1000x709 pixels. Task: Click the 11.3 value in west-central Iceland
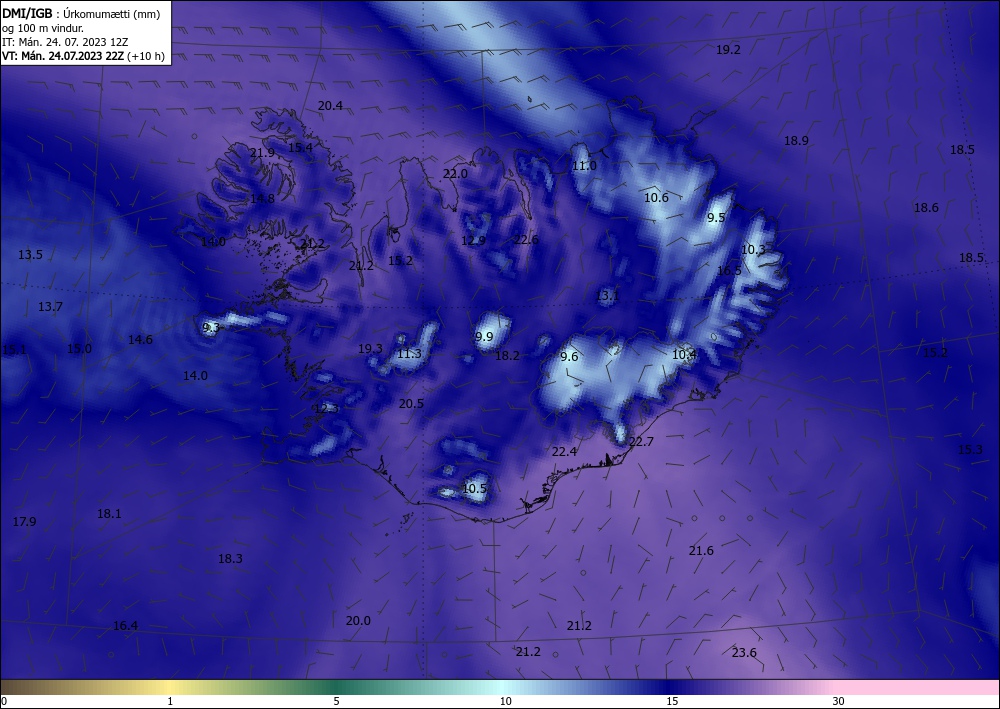point(409,354)
